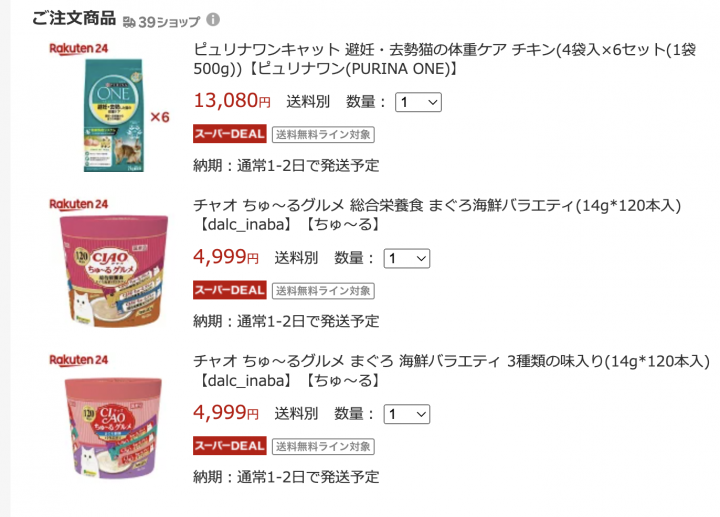Click the help icon beside 39ショップ
Screen dimensions: 720x517
click(x=213, y=20)
